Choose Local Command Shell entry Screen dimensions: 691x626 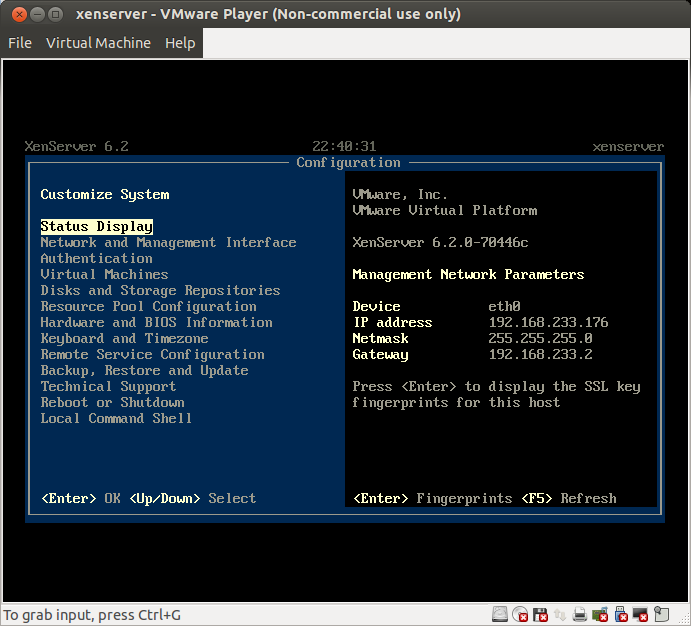tap(116, 419)
